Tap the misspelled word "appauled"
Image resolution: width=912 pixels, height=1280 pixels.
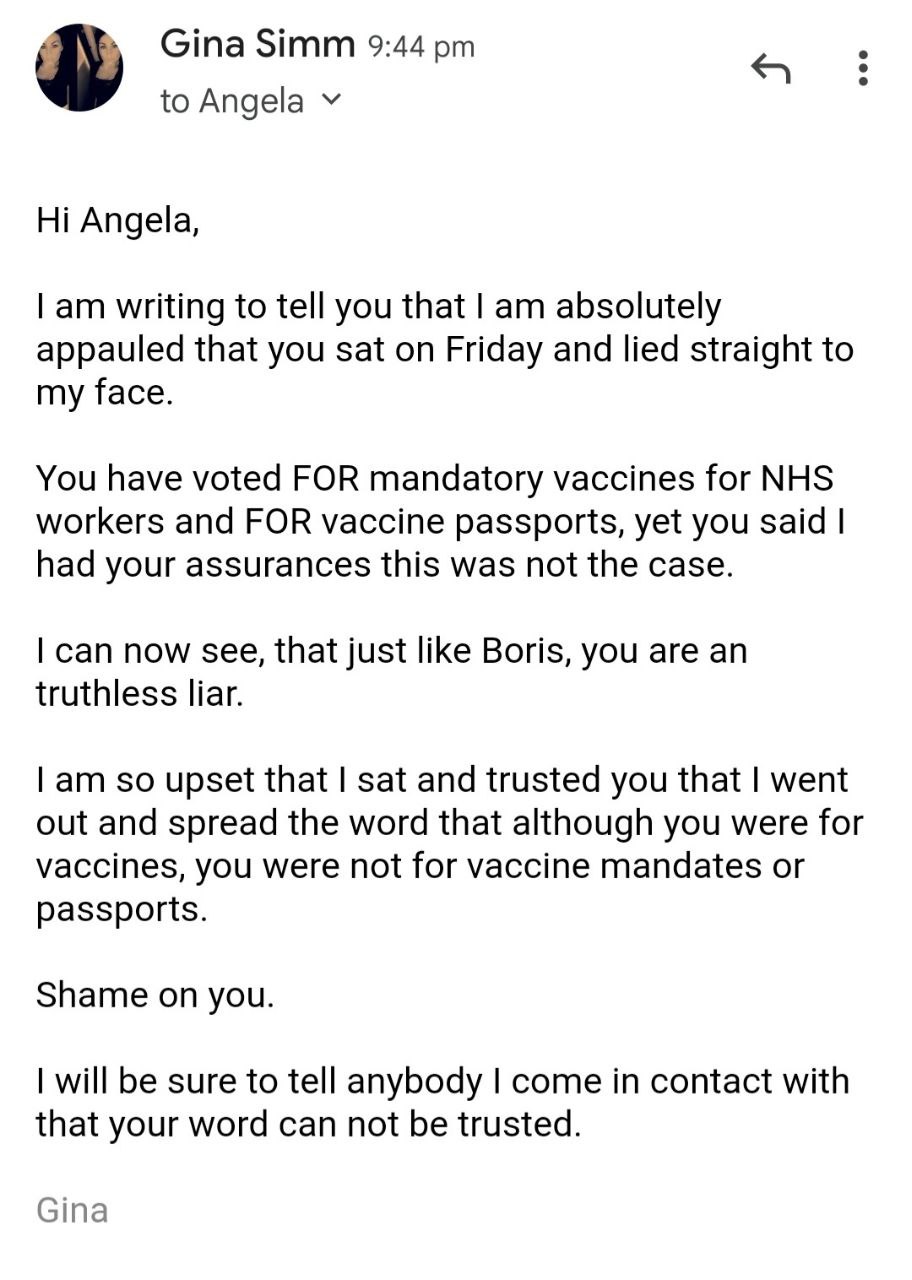pos(110,350)
